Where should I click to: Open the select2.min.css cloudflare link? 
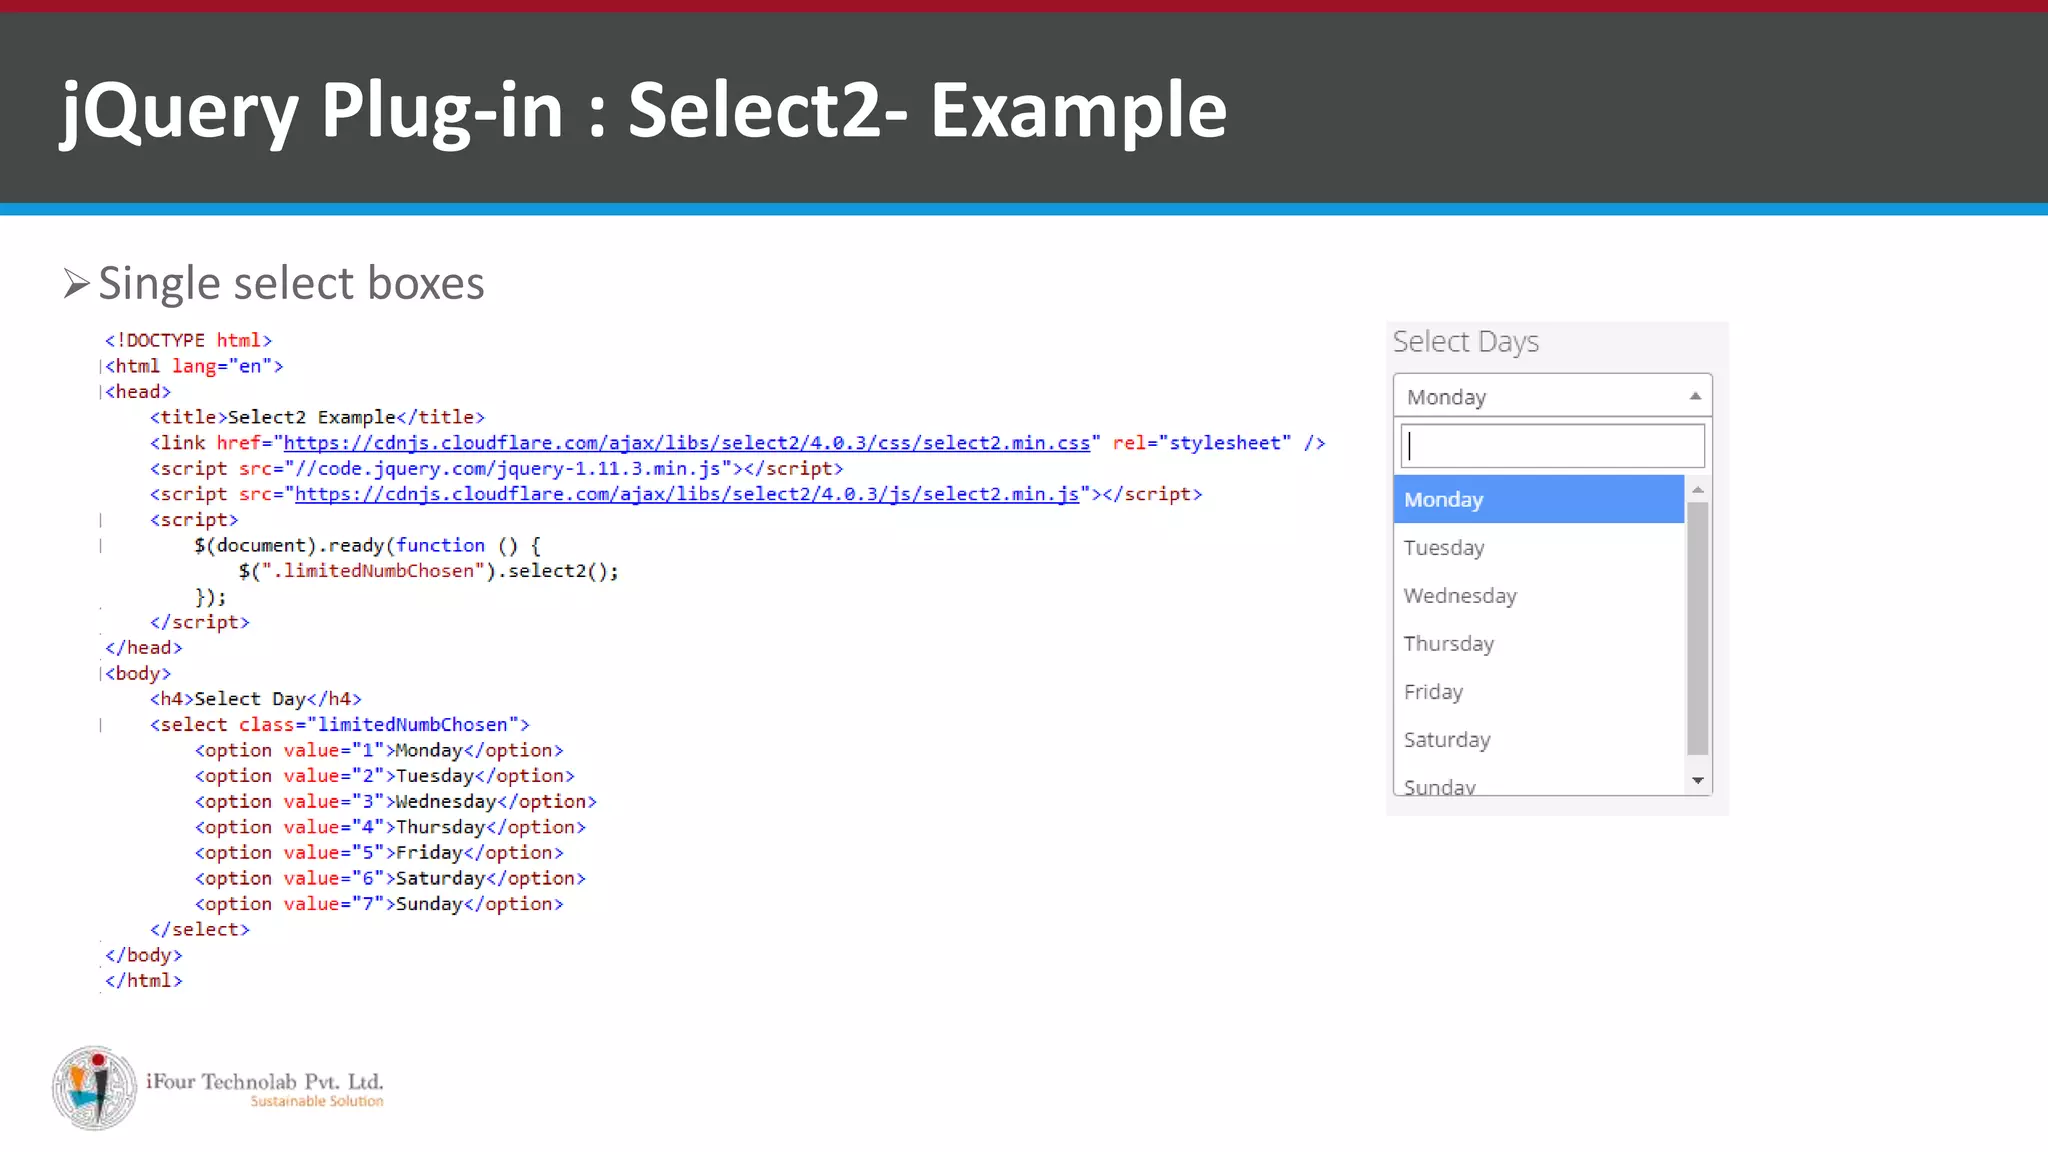pyautogui.click(x=687, y=443)
